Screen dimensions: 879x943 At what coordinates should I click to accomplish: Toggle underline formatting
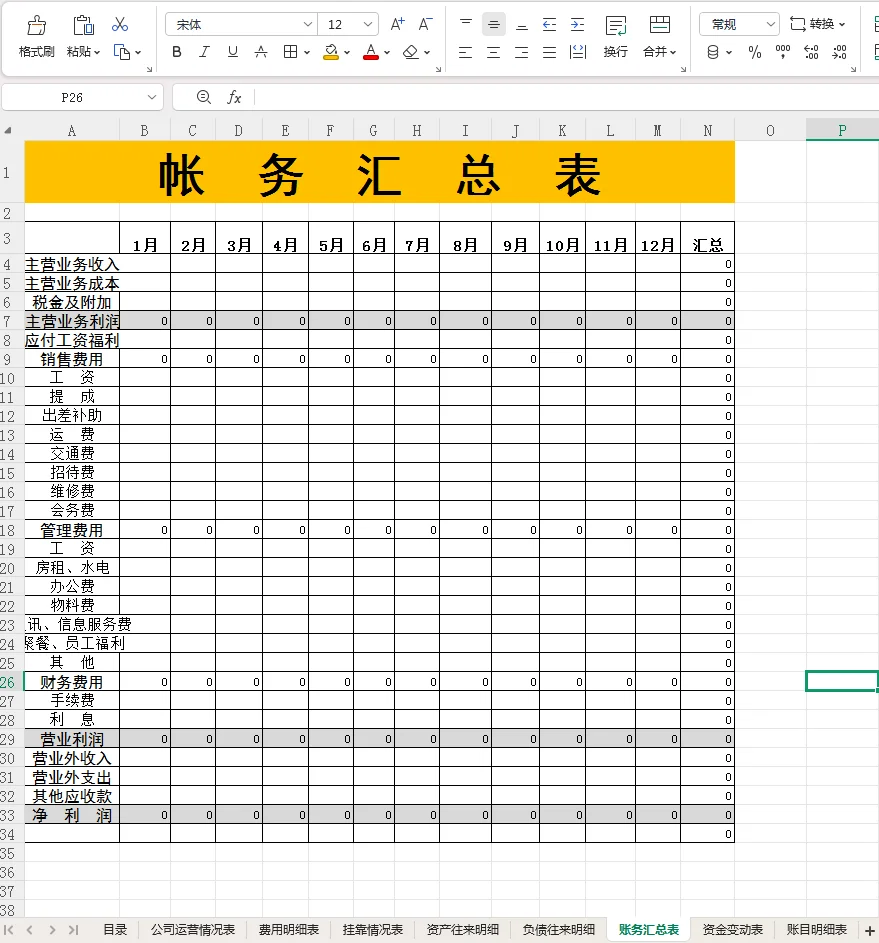(233, 52)
